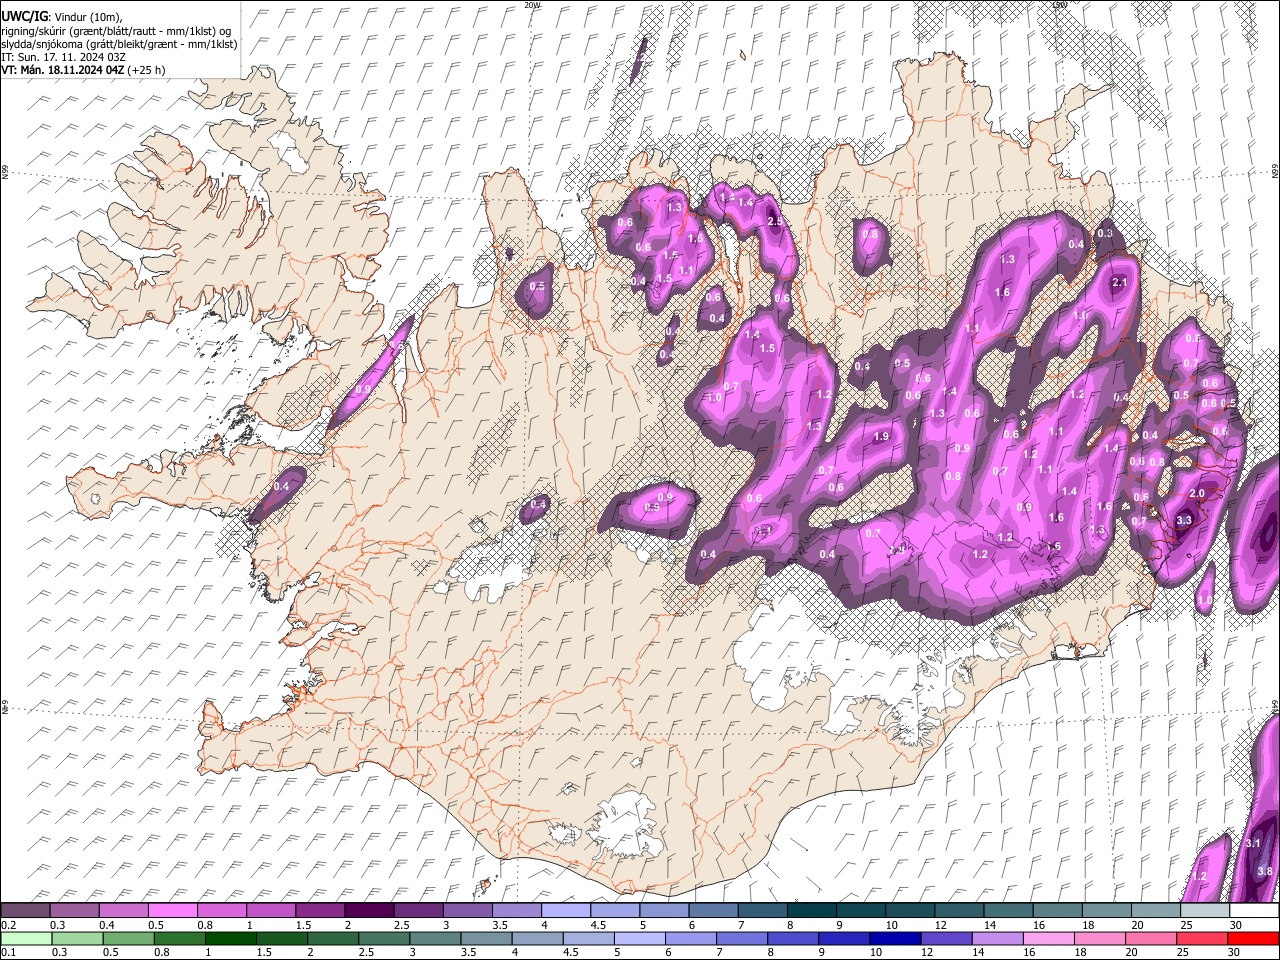Select the crimson 25 rain legend swatch

click(x=1203, y=938)
